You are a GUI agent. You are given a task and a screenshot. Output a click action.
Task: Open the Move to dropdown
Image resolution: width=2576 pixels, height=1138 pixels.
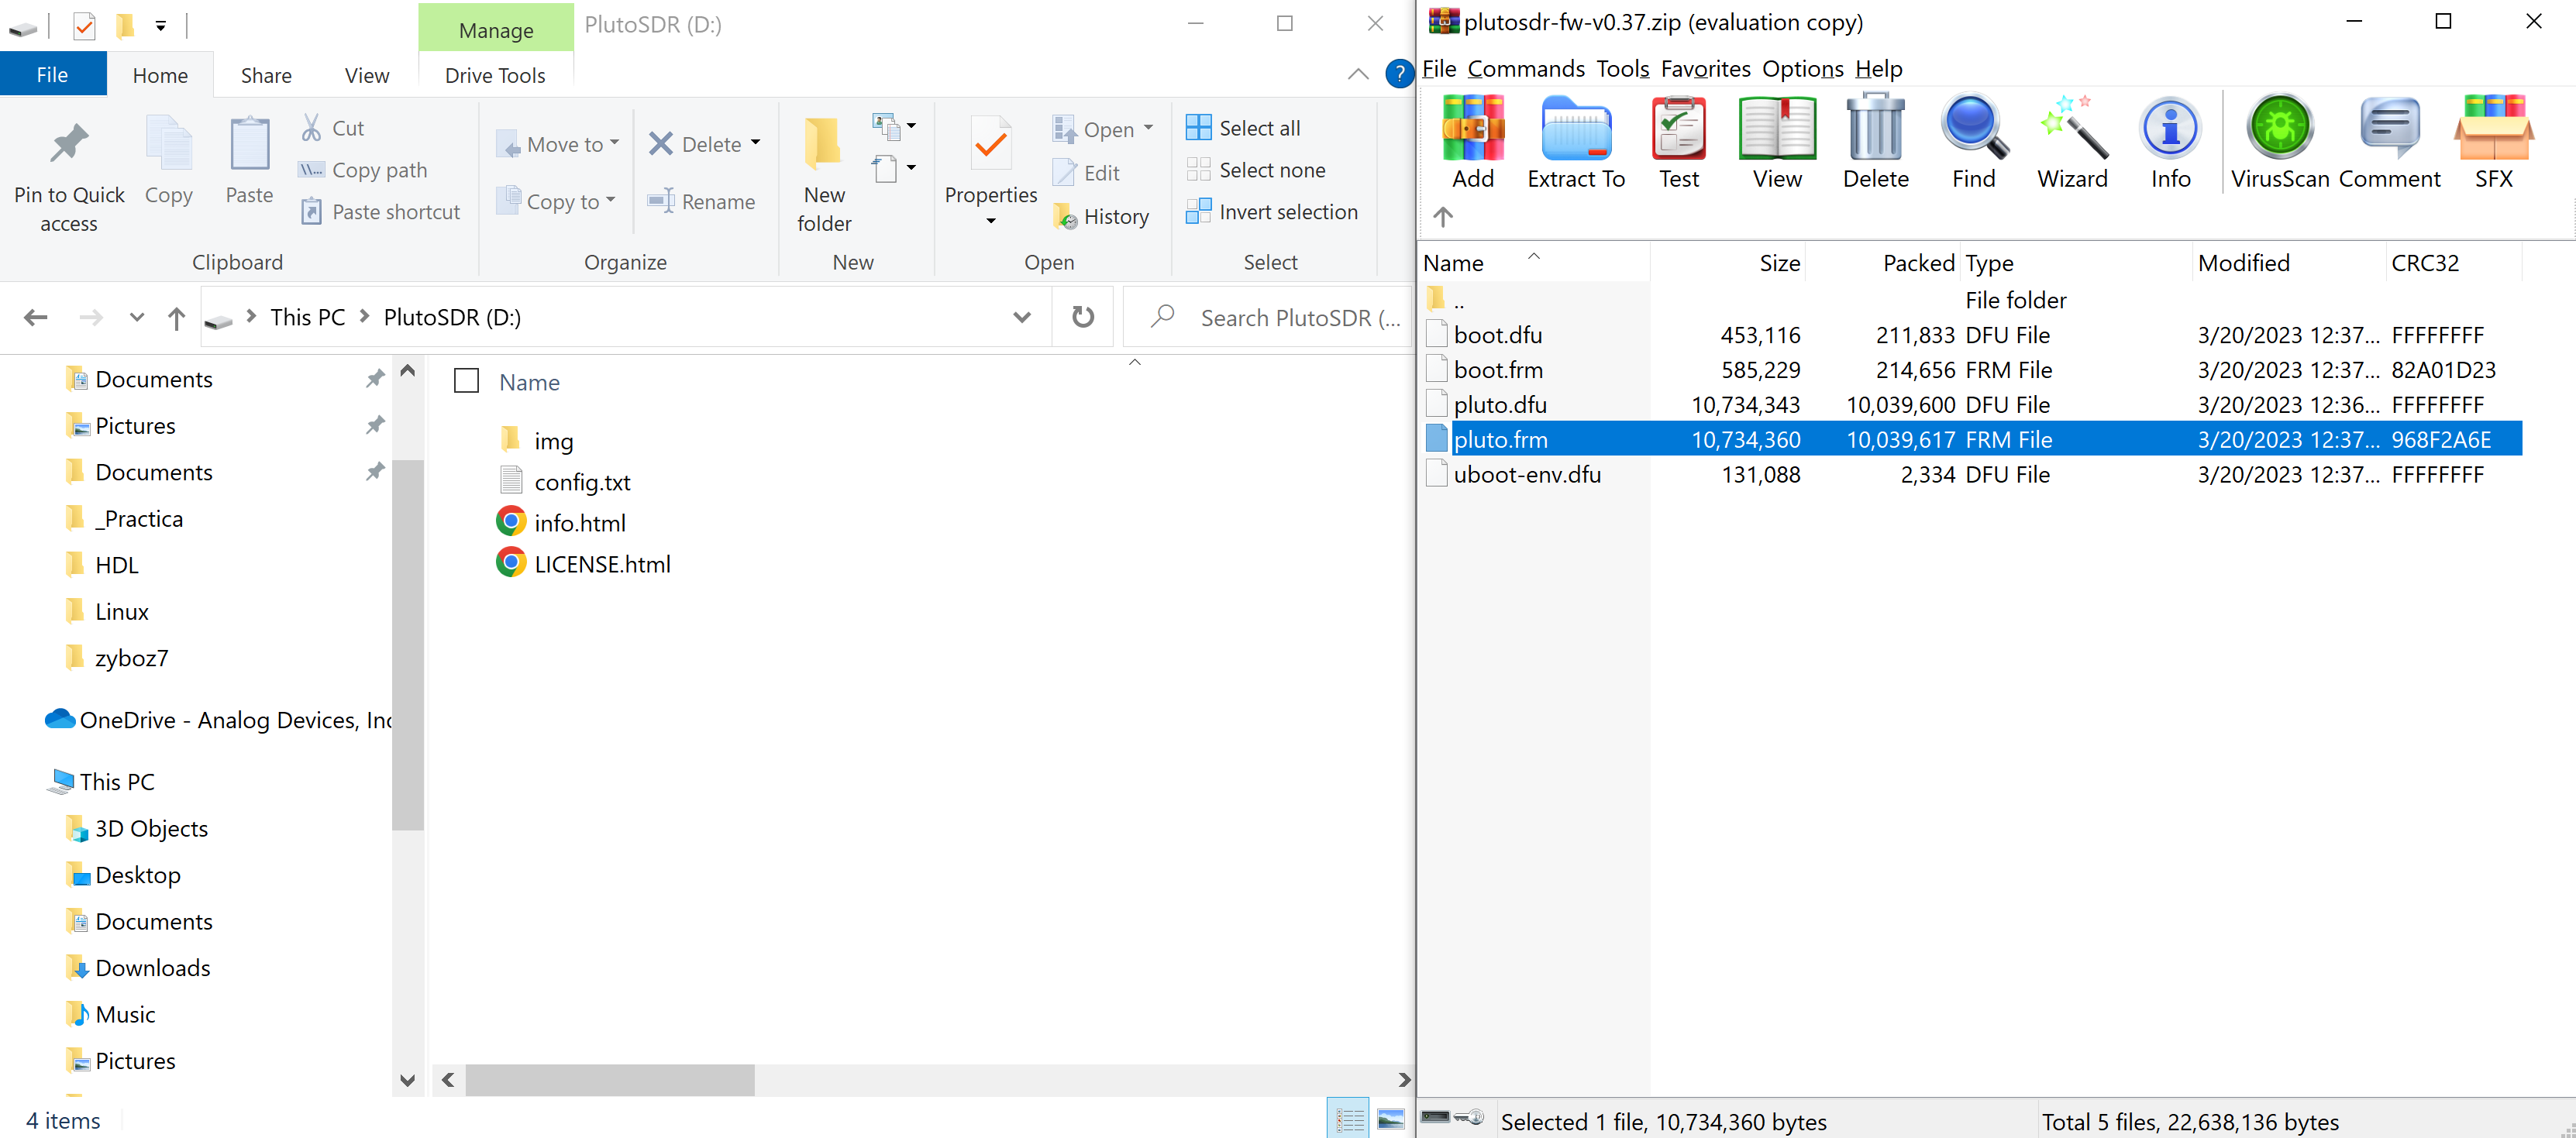coord(557,143)
